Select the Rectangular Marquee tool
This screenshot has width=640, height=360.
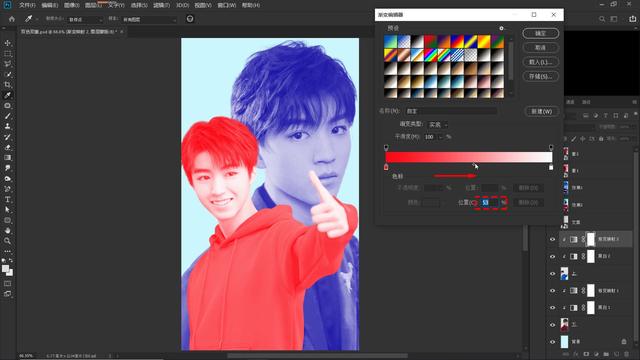(x=7, y=53)
